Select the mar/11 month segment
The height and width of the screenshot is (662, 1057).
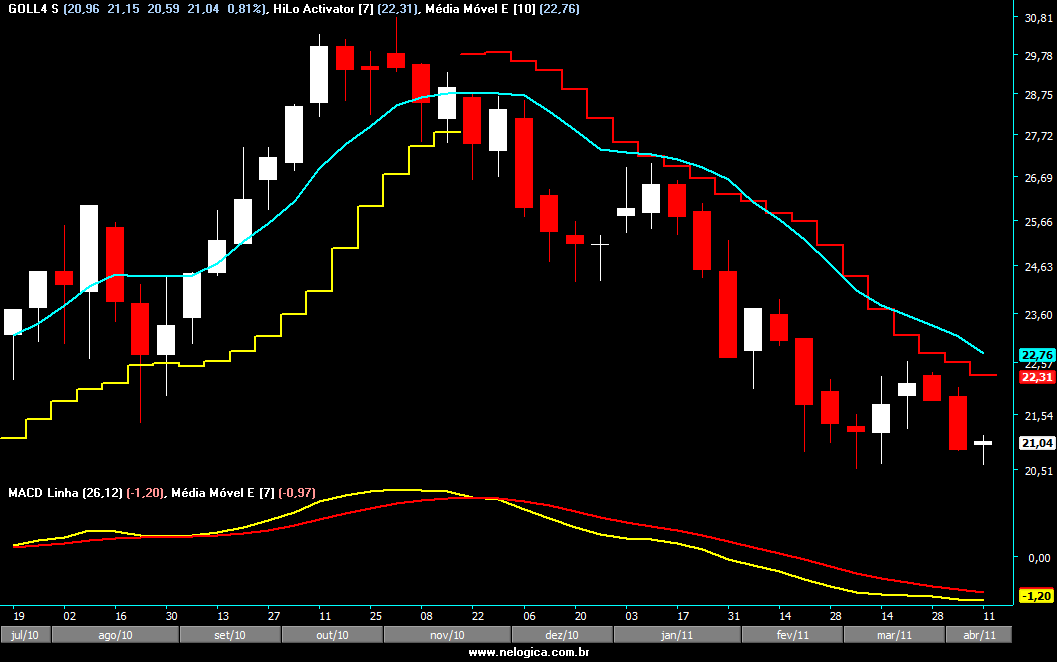(x=894, y=635)
